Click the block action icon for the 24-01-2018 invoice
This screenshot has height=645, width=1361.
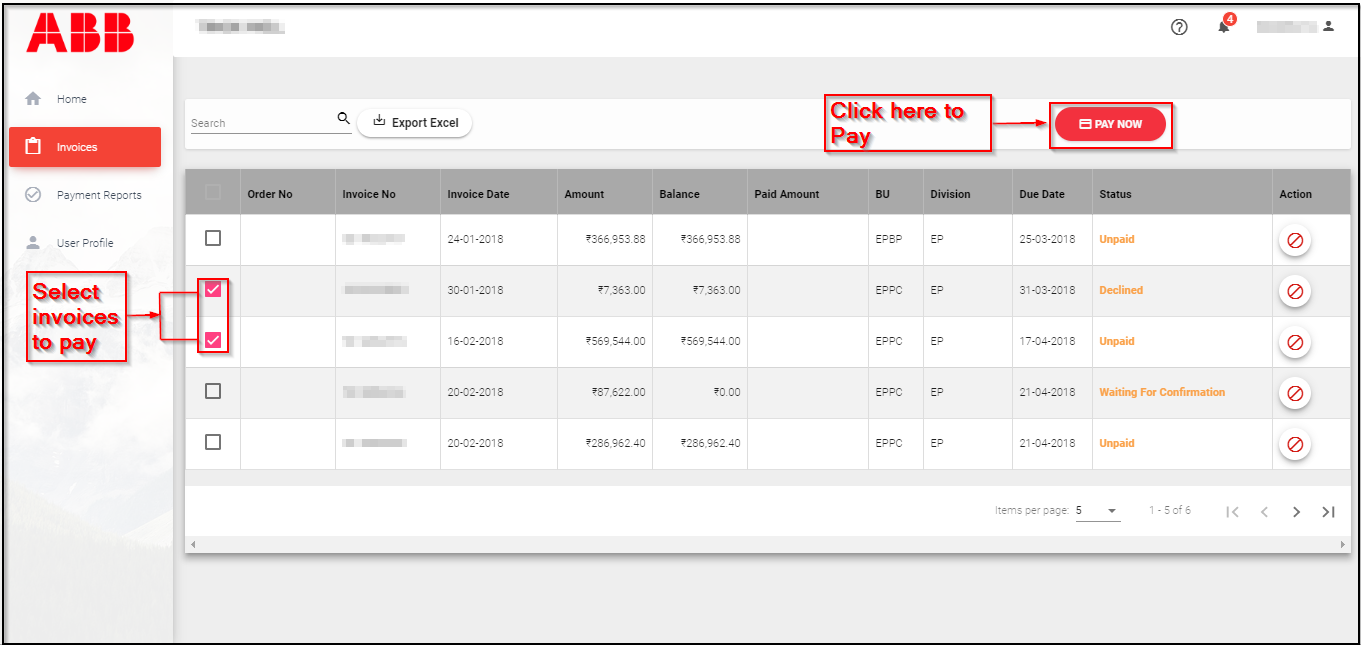tap(1295, 240)
